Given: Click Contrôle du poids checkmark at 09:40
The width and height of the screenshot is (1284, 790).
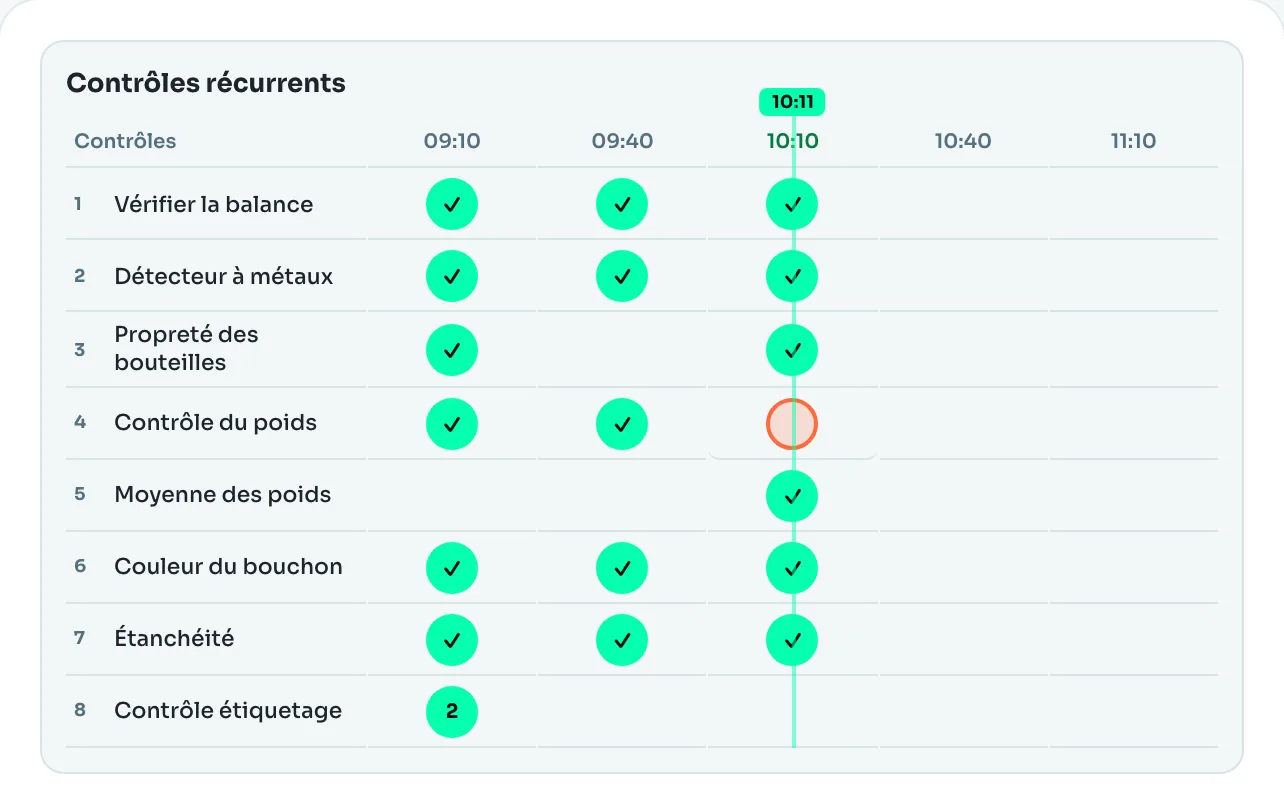Looking at the screenshot, I should tap(622, 423).
